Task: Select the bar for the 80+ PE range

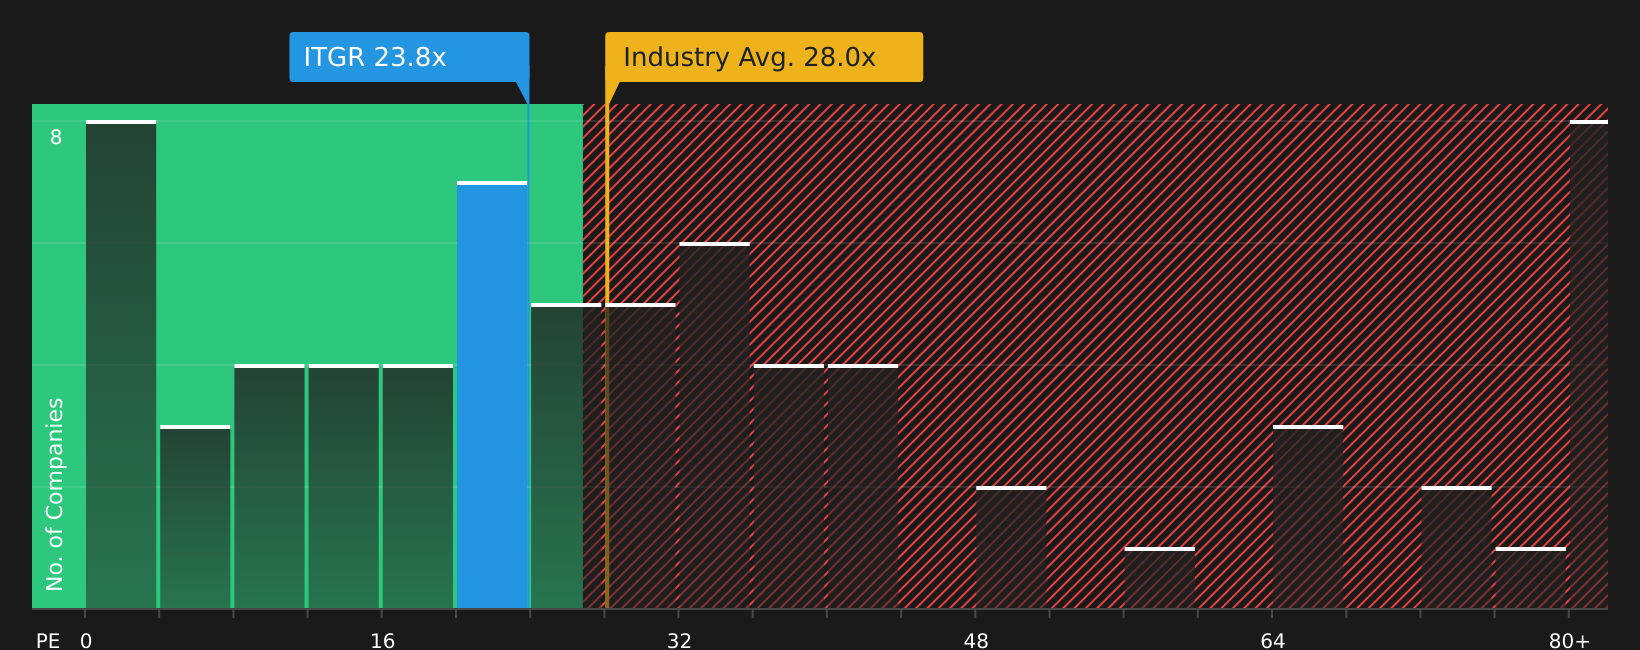Action: coord(1588,364)
